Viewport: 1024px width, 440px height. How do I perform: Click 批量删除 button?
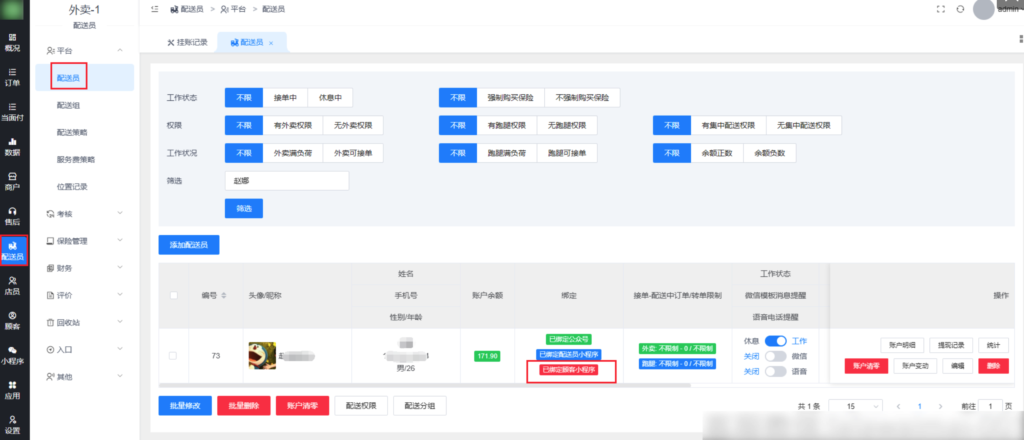[x=244, y=405]
